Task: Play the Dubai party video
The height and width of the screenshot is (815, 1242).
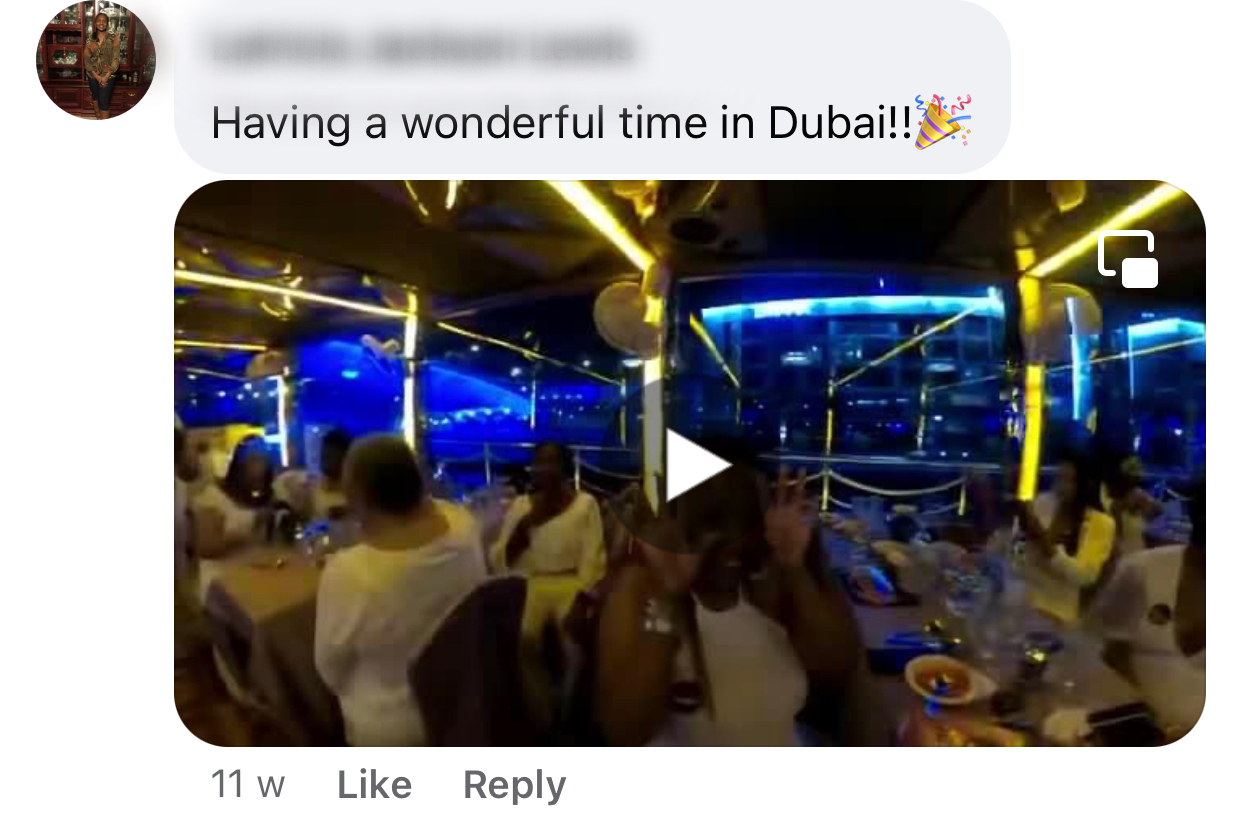Action: click(697, 465)
